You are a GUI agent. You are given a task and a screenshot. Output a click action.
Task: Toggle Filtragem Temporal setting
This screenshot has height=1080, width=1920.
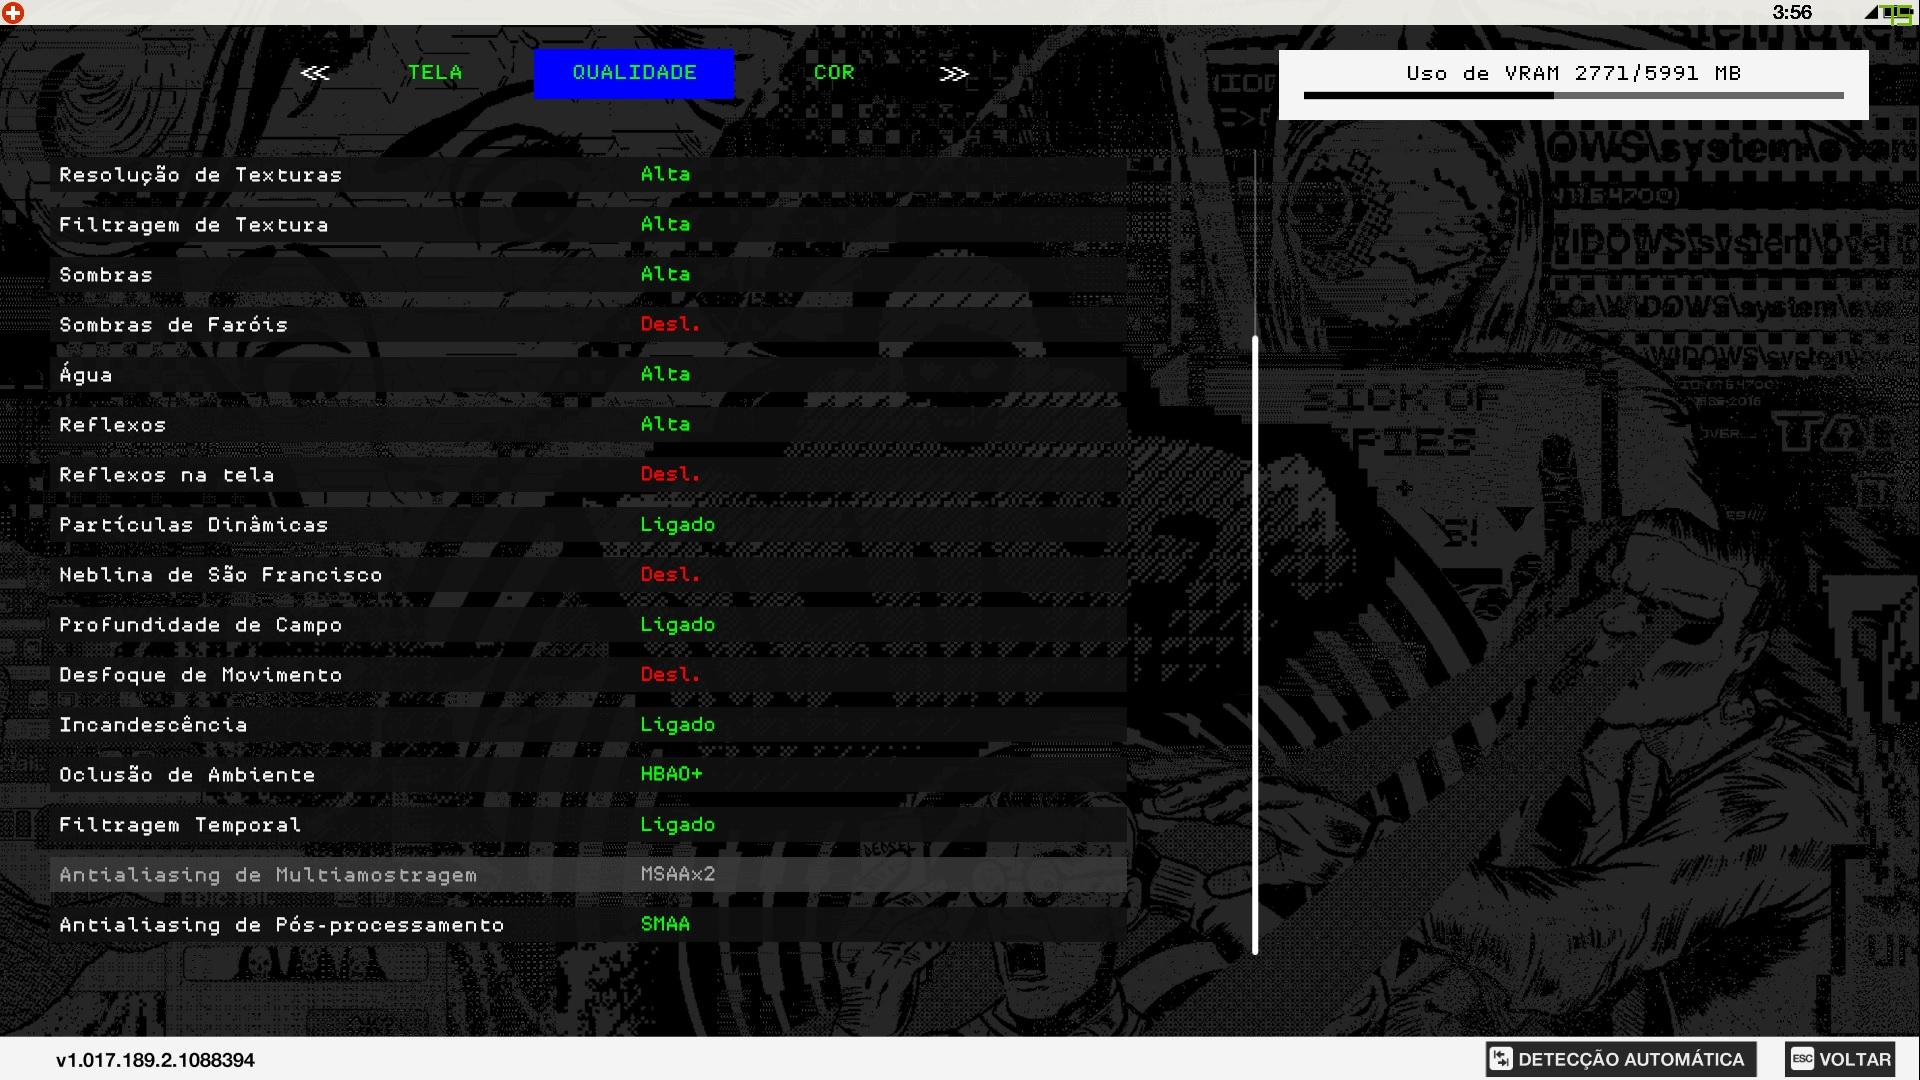[x=588, y=824]
